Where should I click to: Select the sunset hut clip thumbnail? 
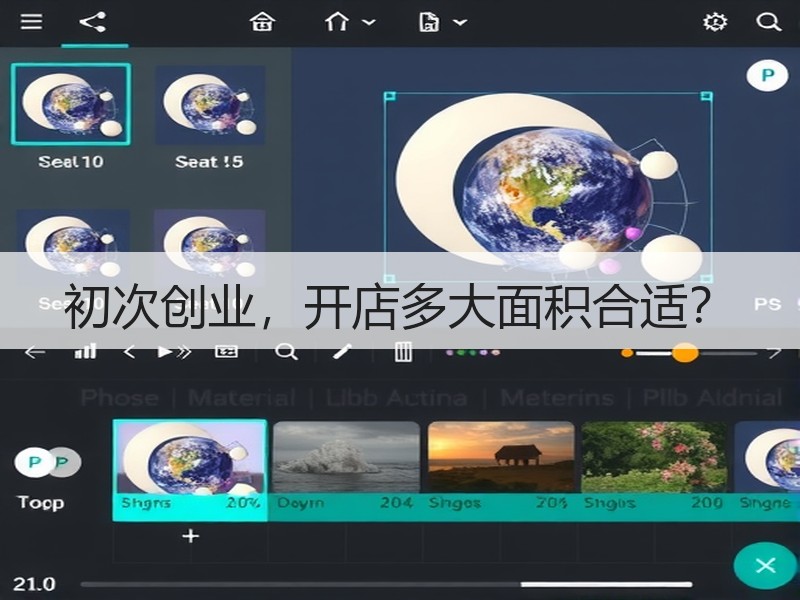tap(501, 457)
